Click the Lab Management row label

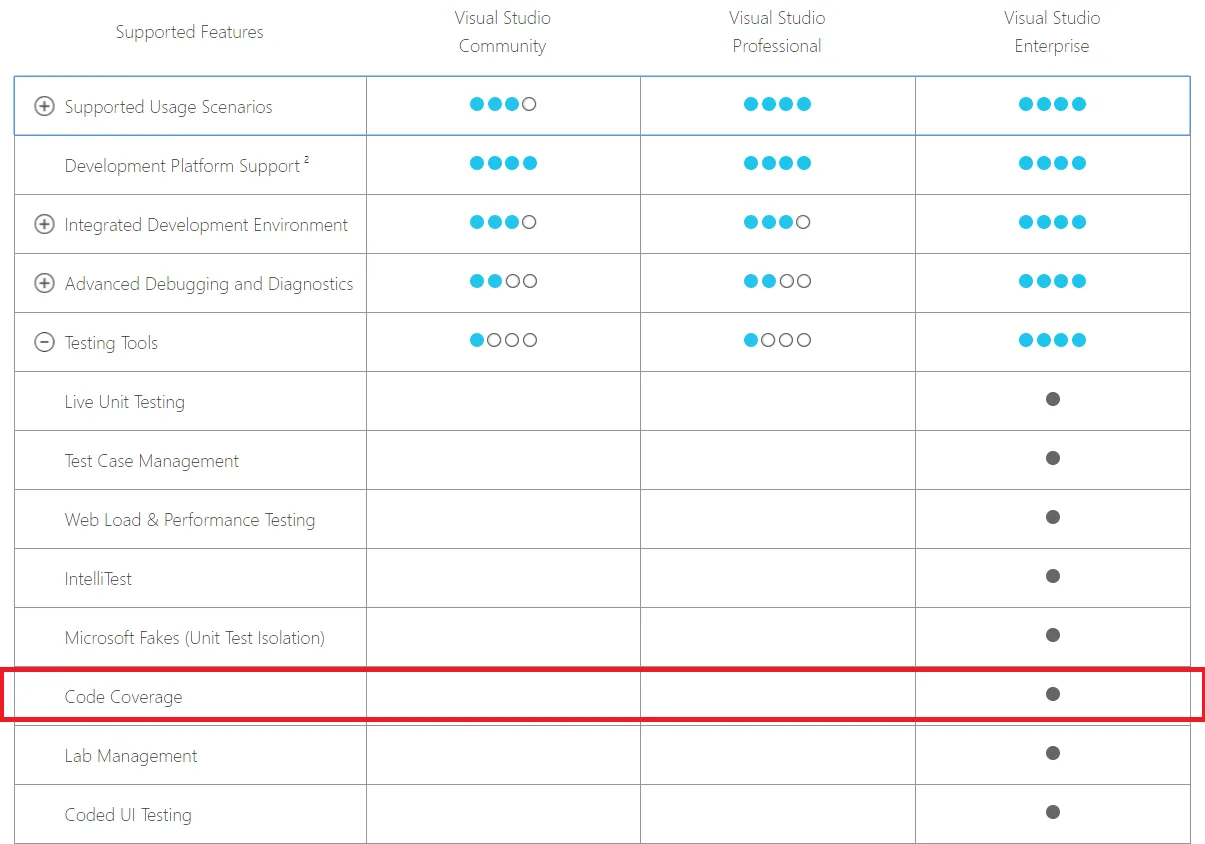click(131, 756)
